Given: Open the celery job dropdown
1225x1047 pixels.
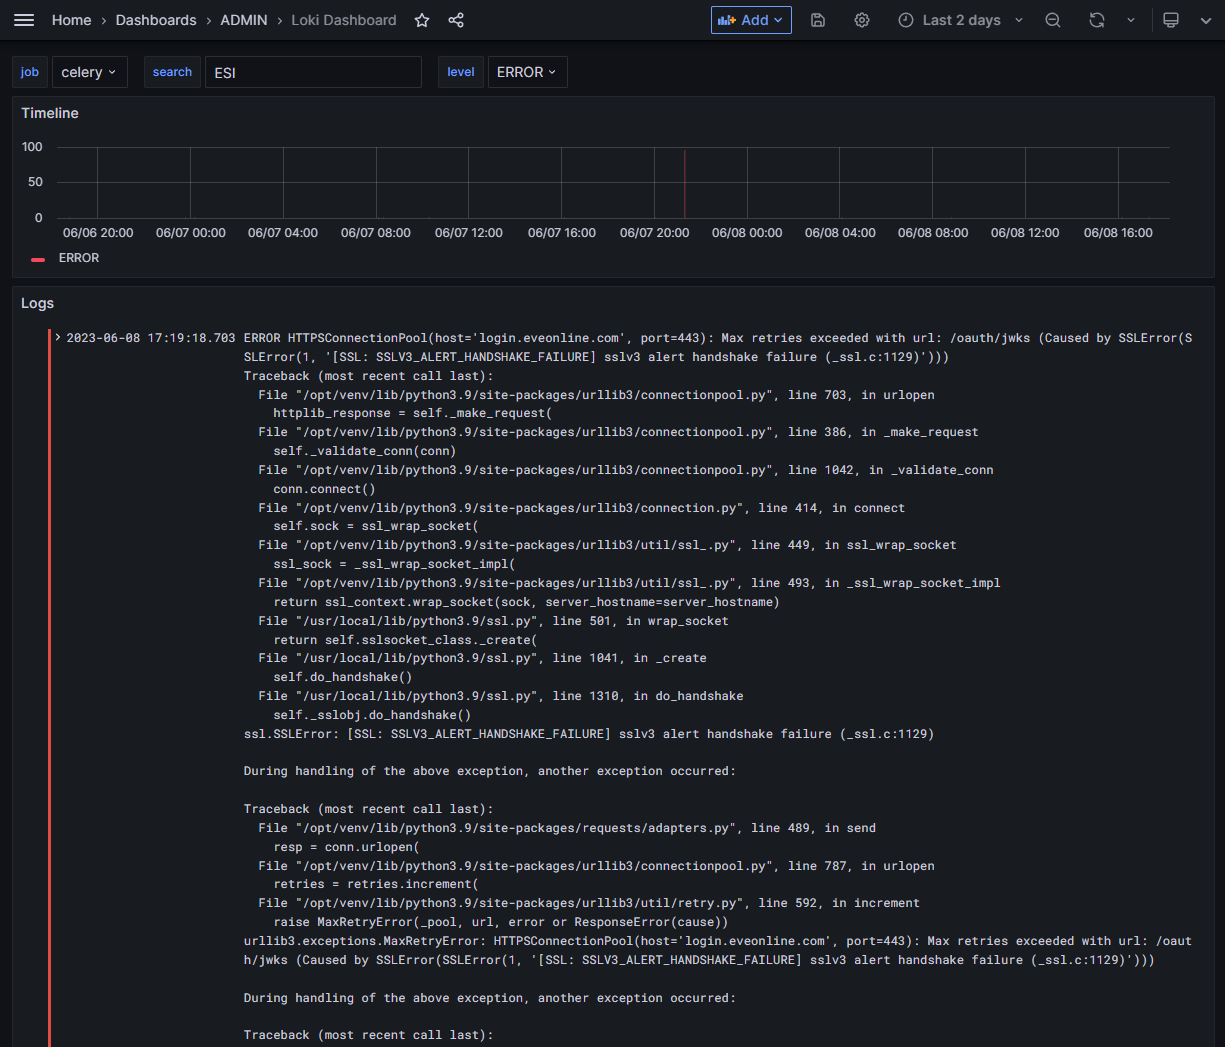Looking at the screenshot, I should pyautogui.click(x=89, y=71).
